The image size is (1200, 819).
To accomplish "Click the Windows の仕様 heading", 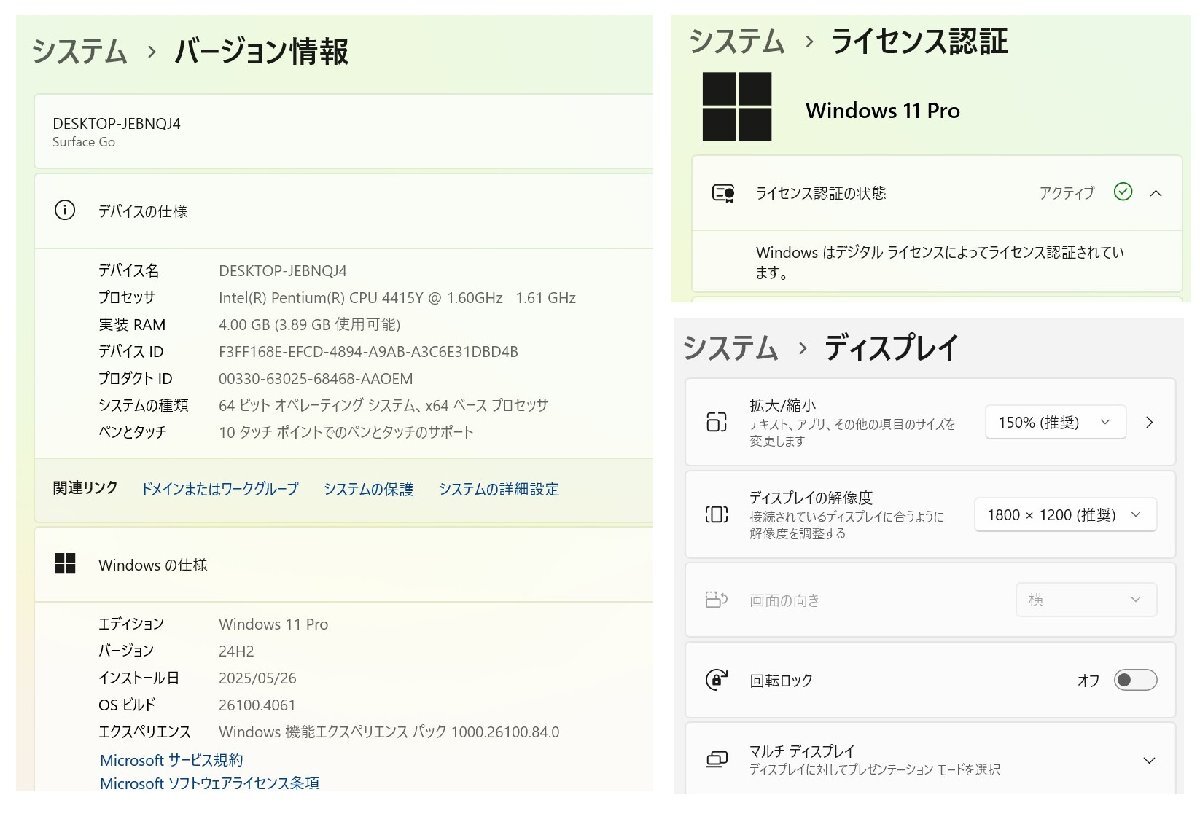I will (x=153, y=565).
